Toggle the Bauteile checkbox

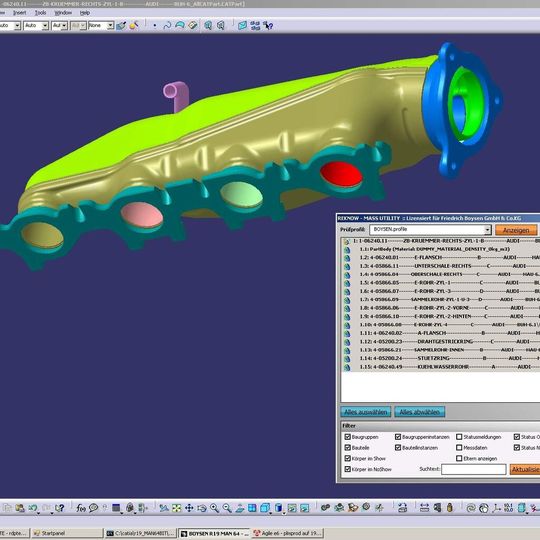point(347,447)
